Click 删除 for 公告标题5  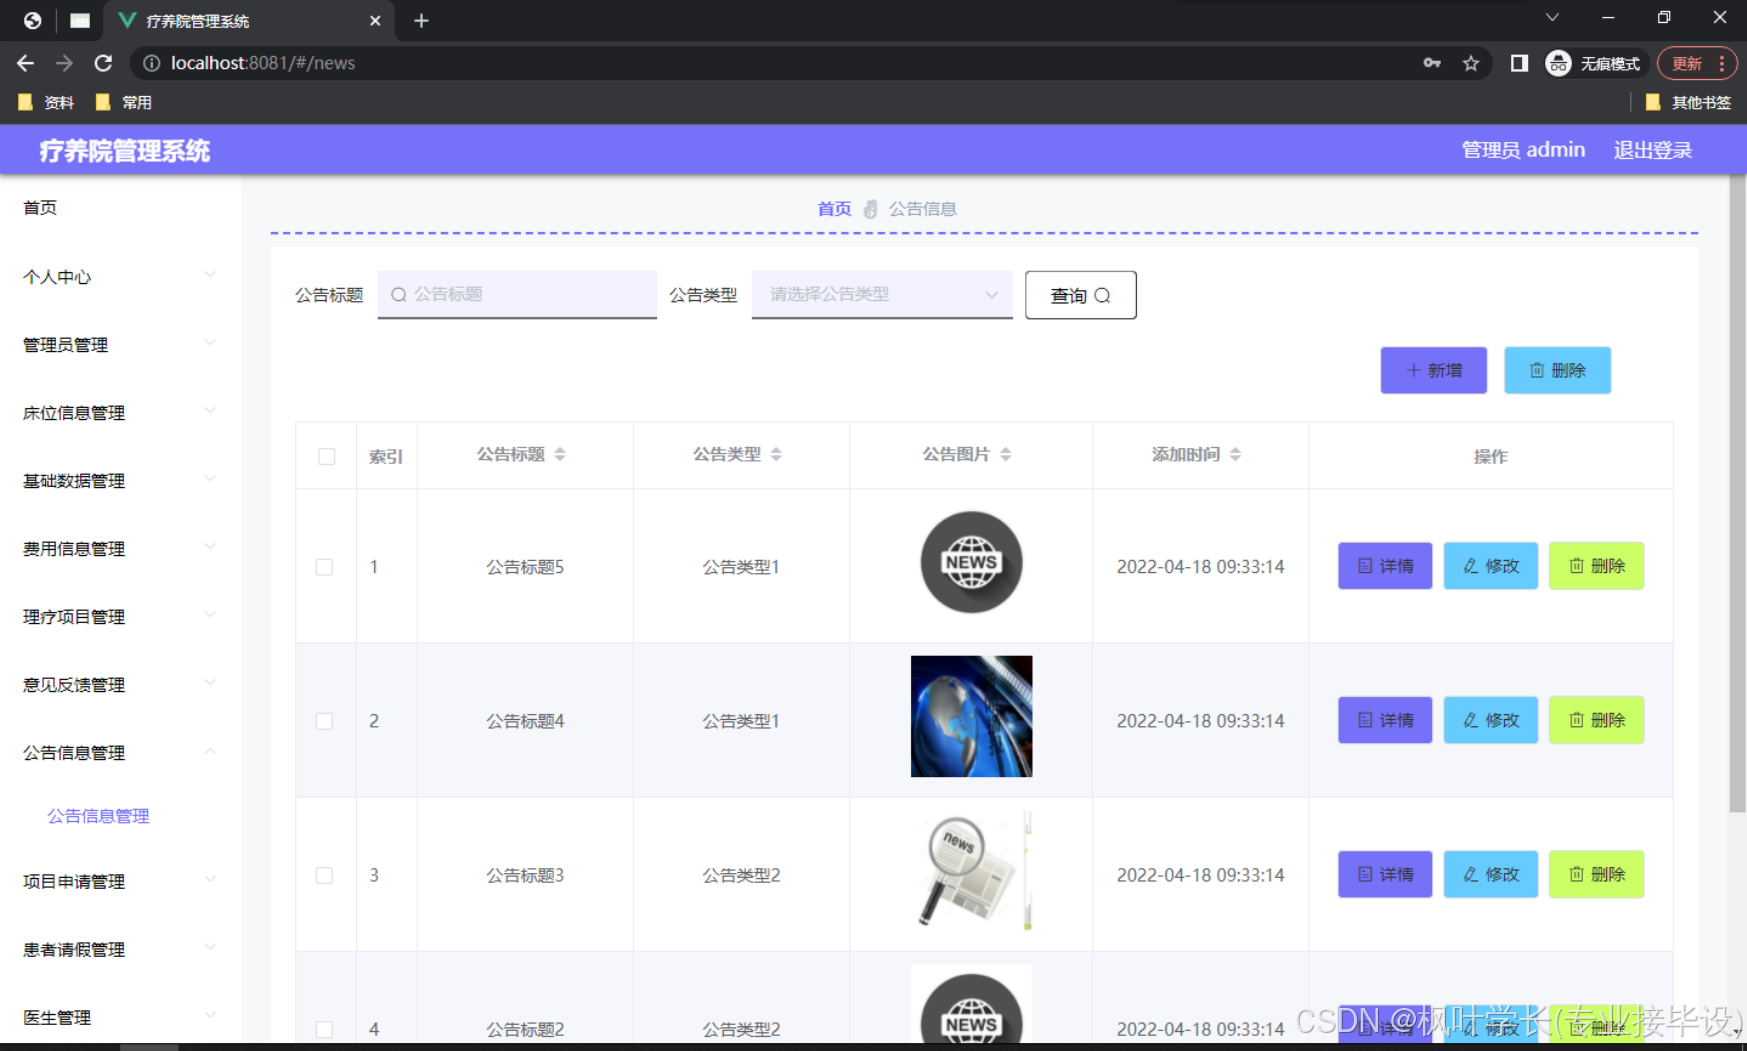[1596, 566]
